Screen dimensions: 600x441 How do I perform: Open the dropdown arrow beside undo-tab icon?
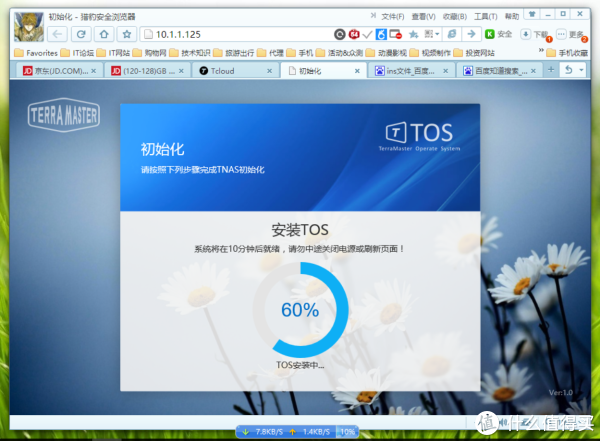581,70
